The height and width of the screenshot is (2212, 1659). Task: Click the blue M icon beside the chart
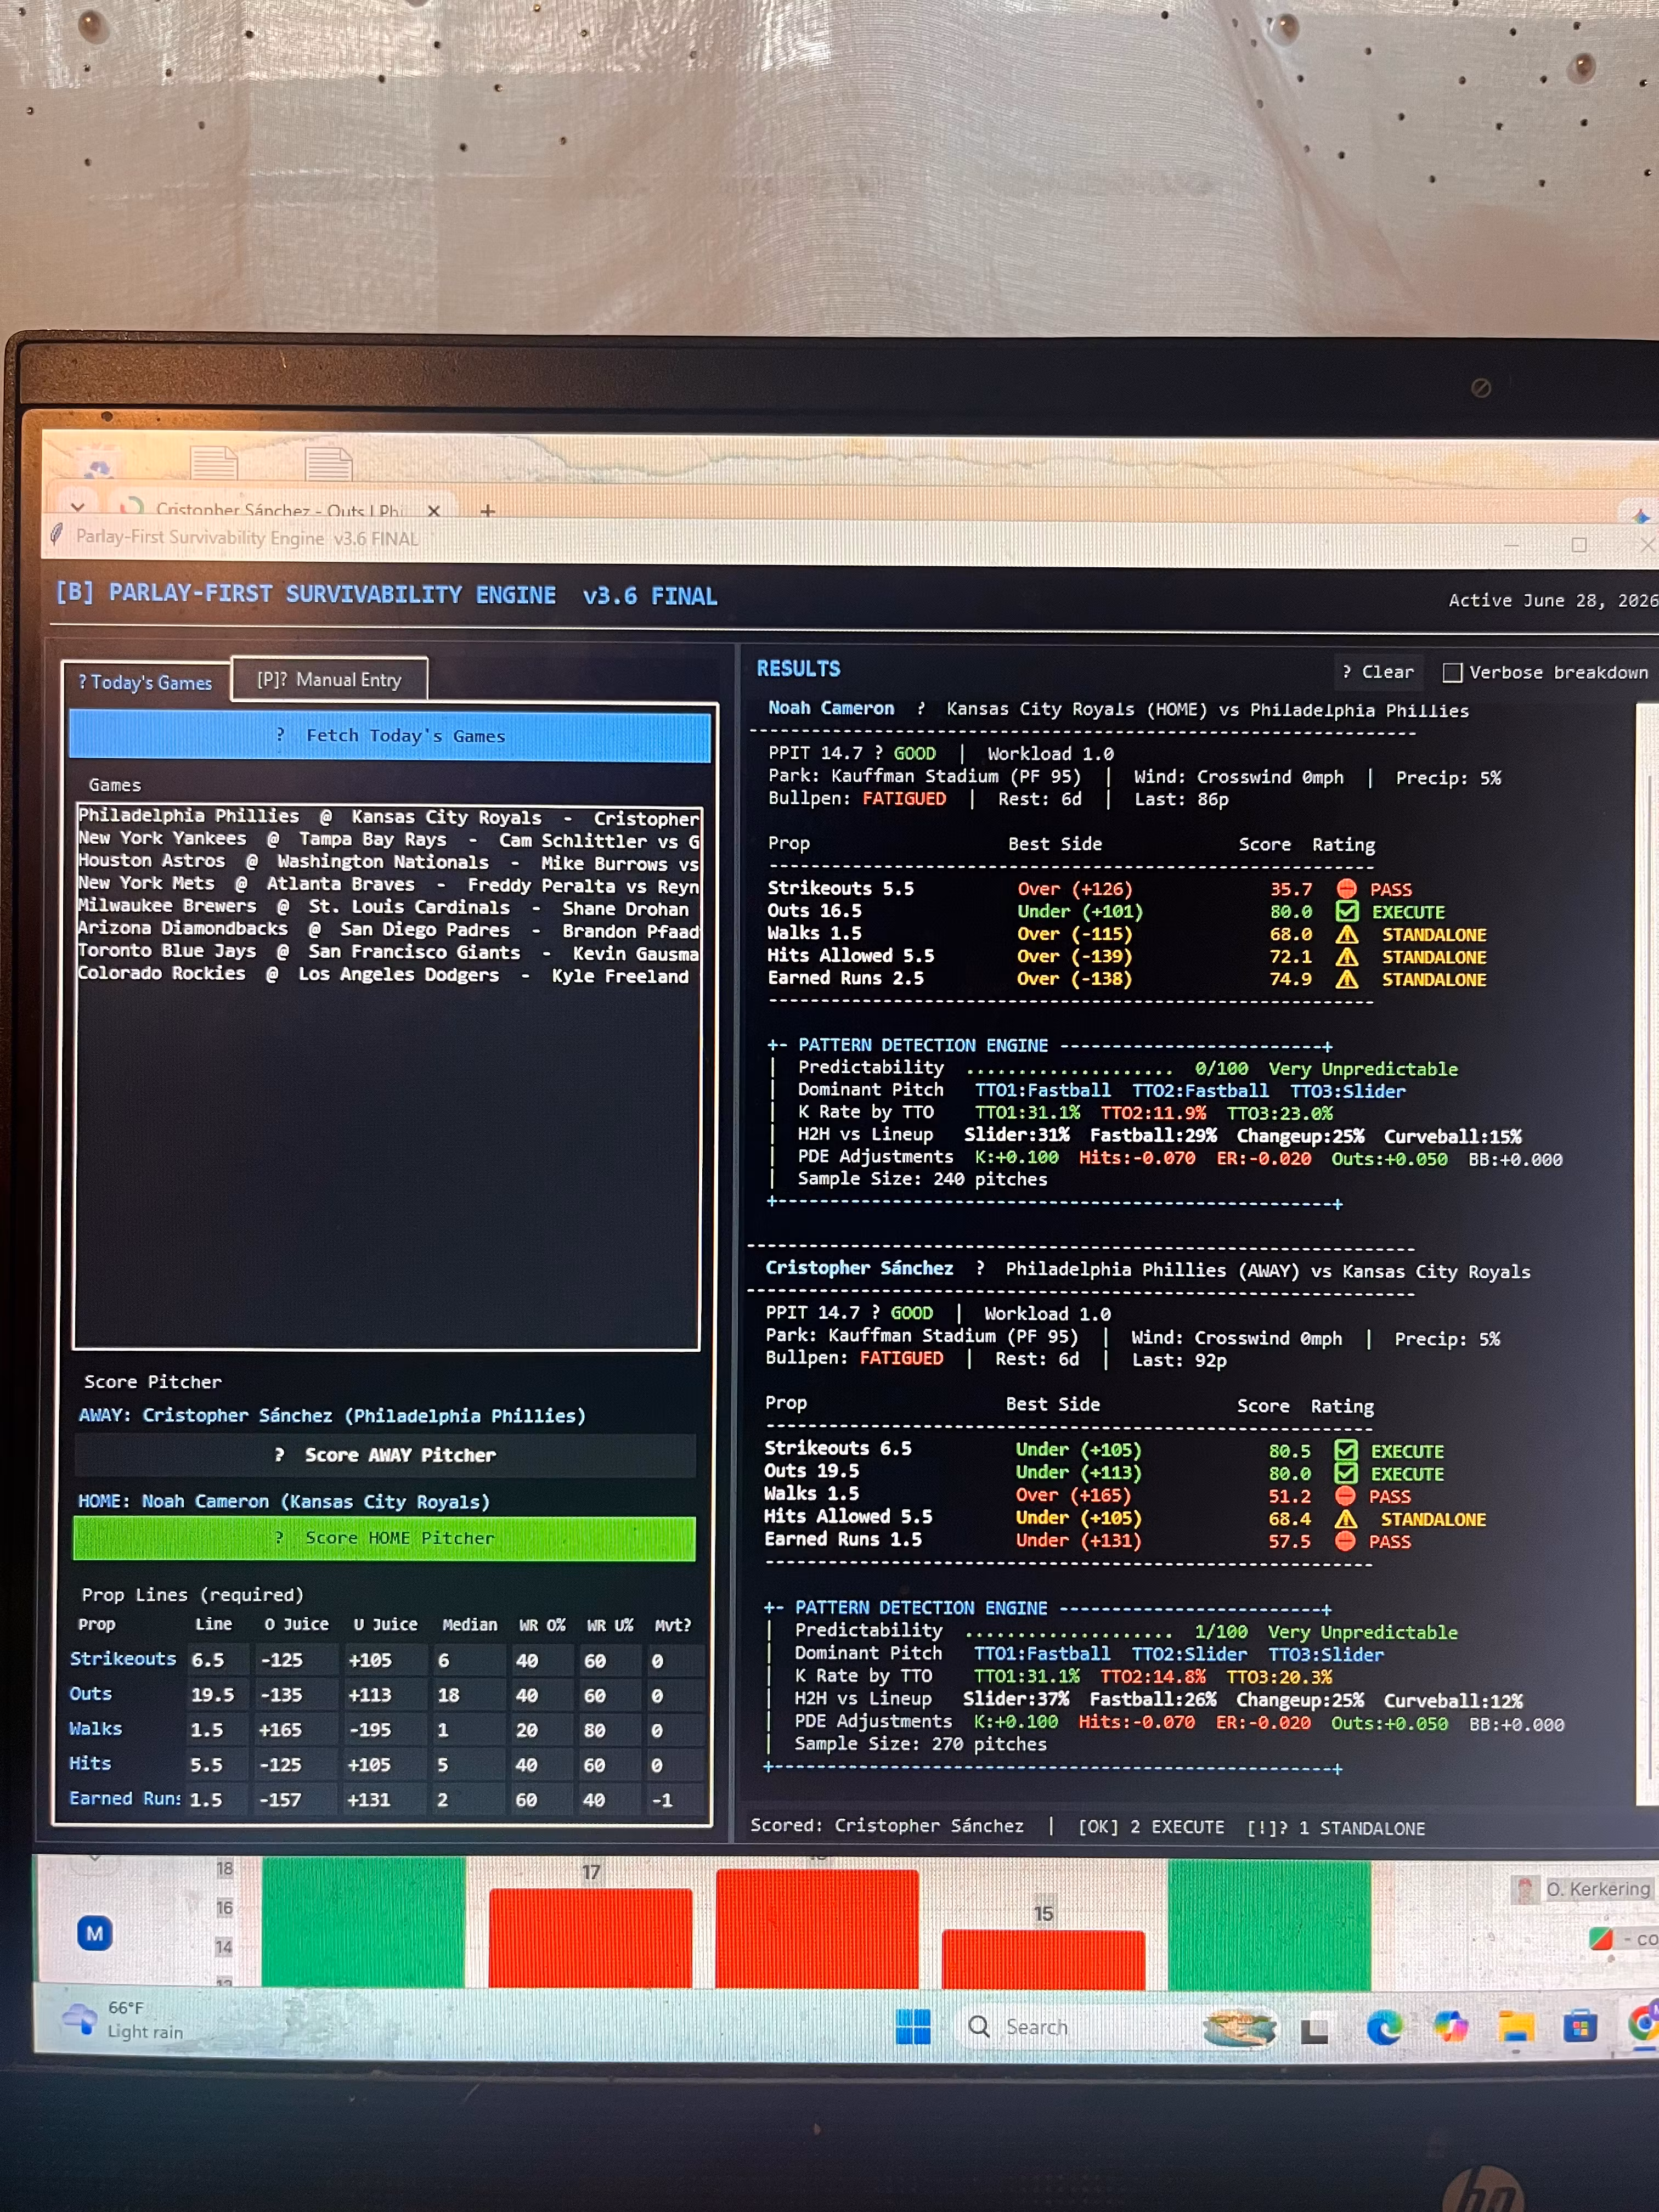coord(94,1933)
